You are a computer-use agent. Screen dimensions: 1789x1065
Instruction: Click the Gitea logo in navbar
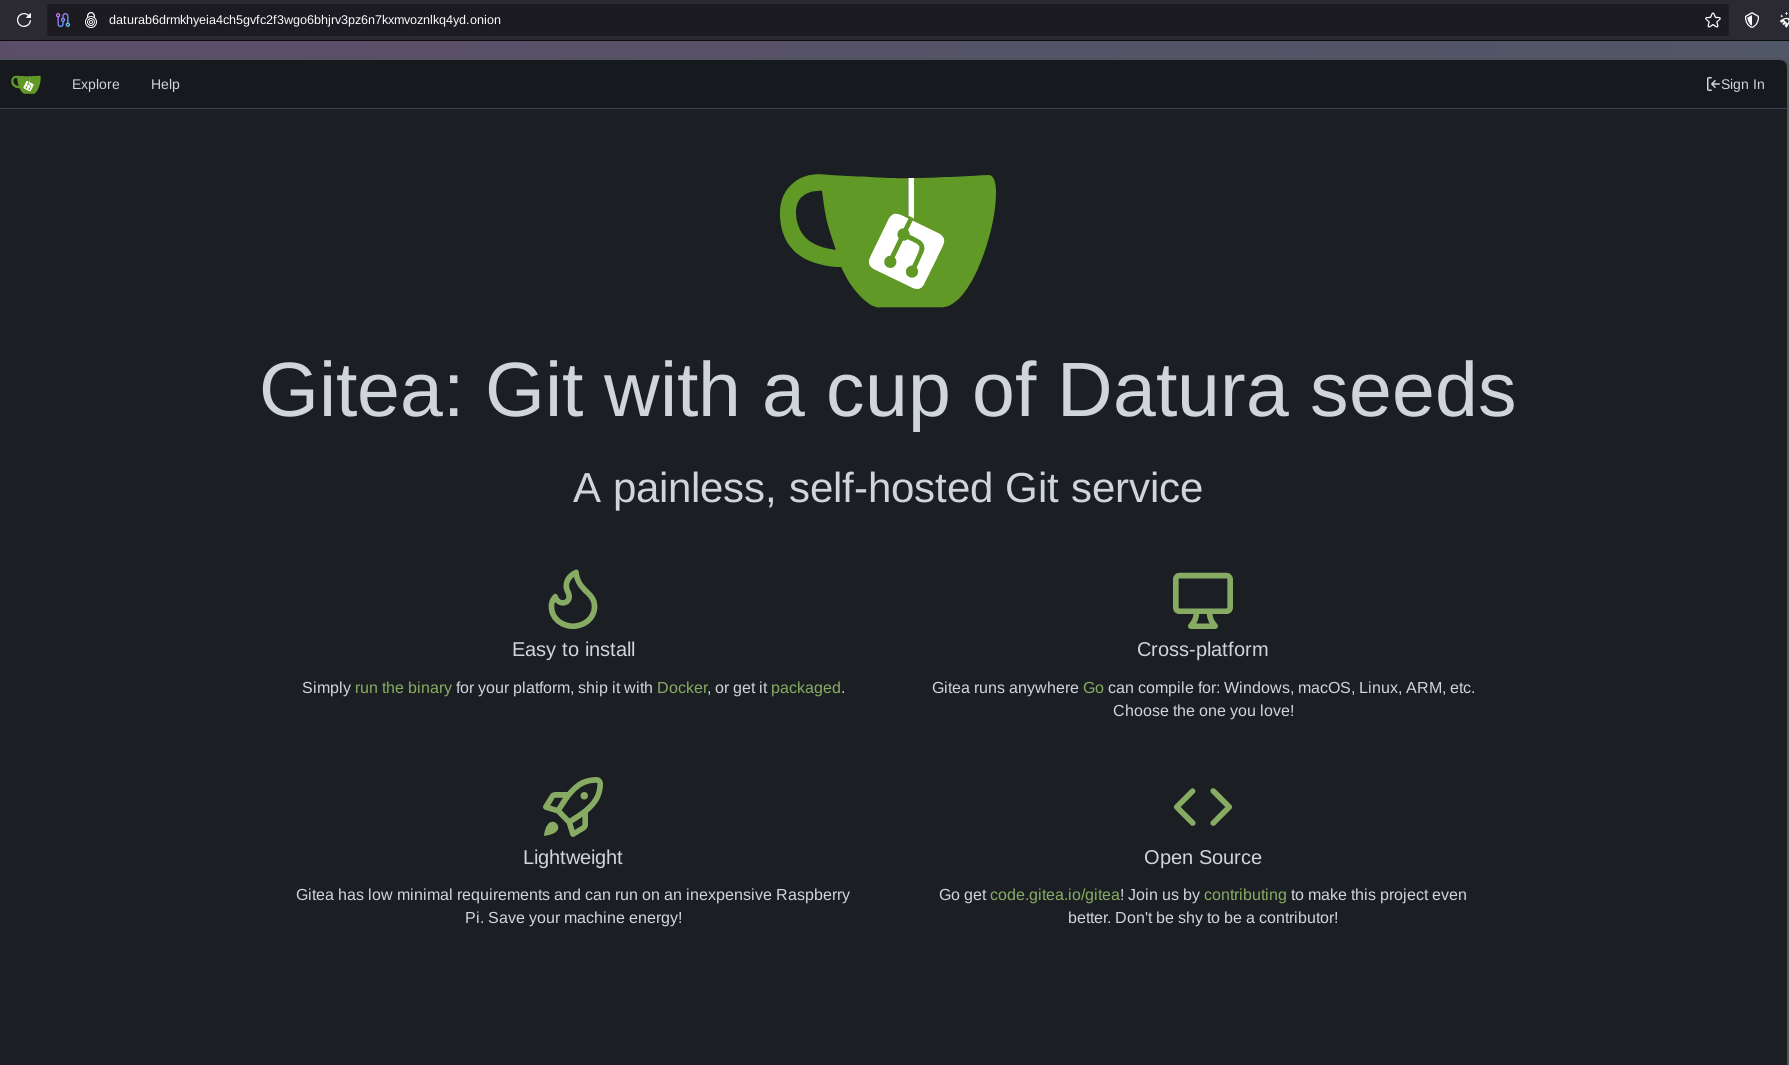point(26,85)
